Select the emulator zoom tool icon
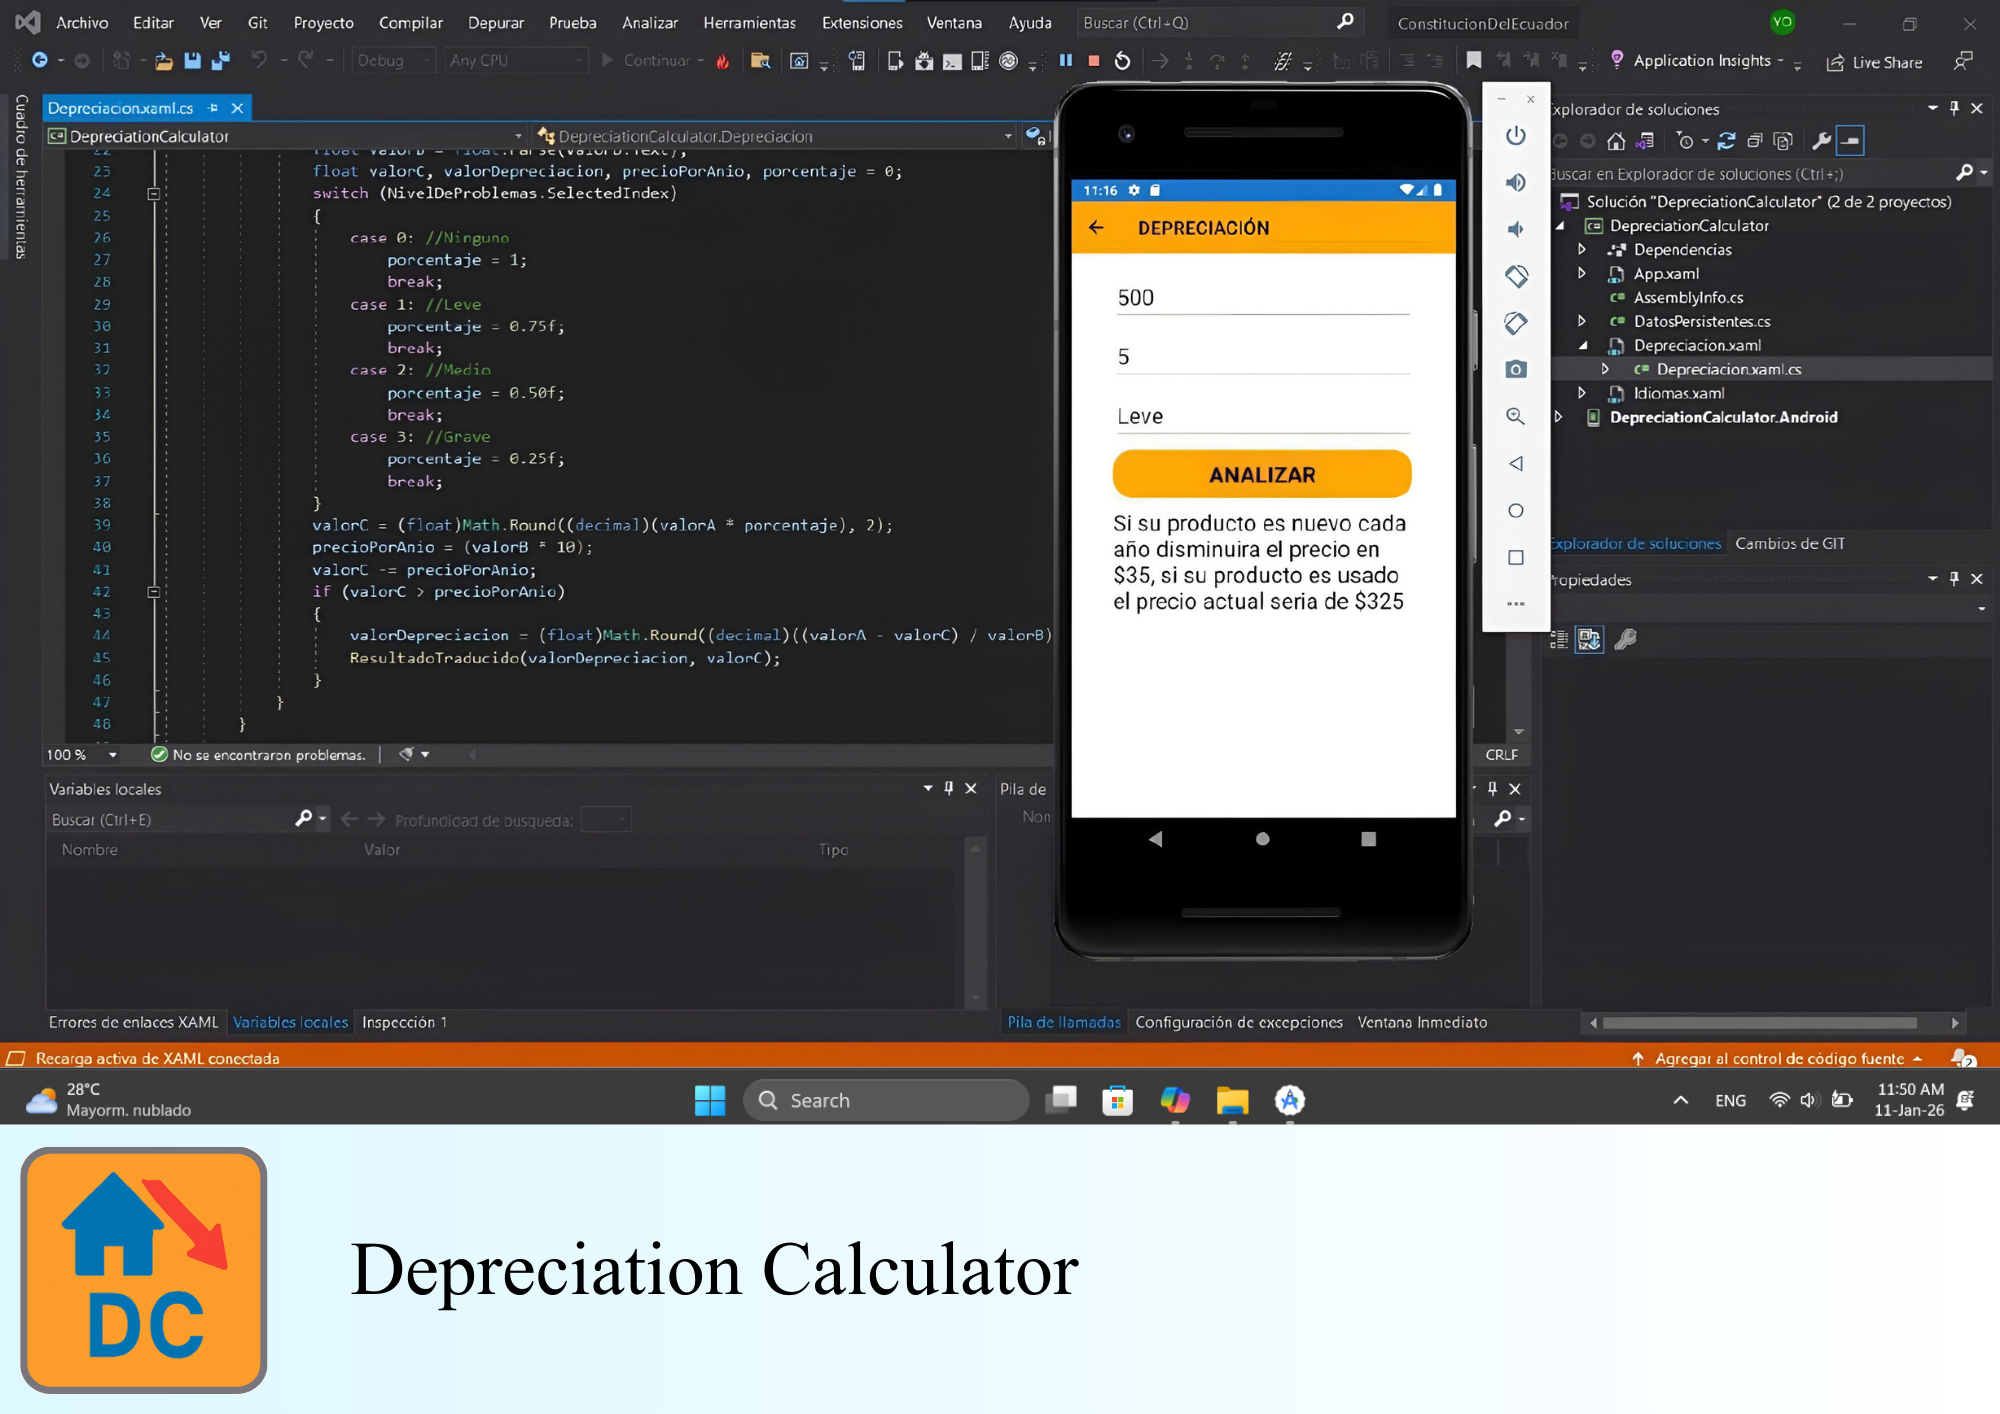Image resolution: width=2000 pixels, height=1414 pixels. point(1516,416)
